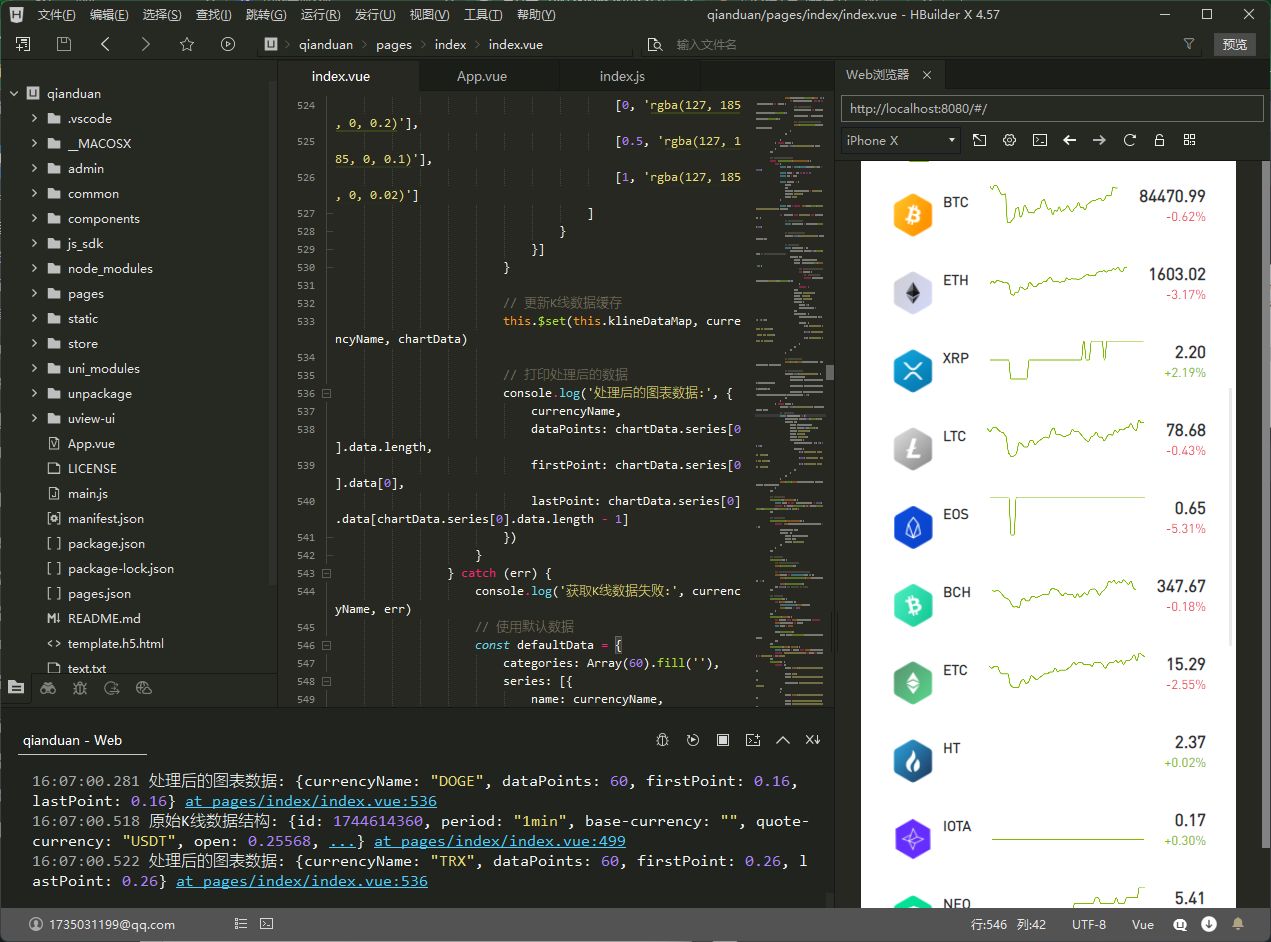Open the first index.vue:536 console link for DOGE
The width and height of the screenshot is (1271, 942).
tap(311, 801)
